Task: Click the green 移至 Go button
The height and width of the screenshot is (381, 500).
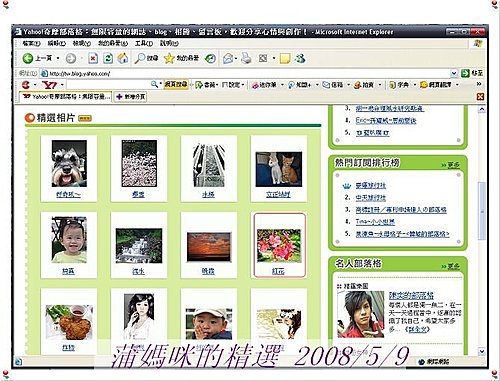Action: pyautogui.click(x=472, y=73)
